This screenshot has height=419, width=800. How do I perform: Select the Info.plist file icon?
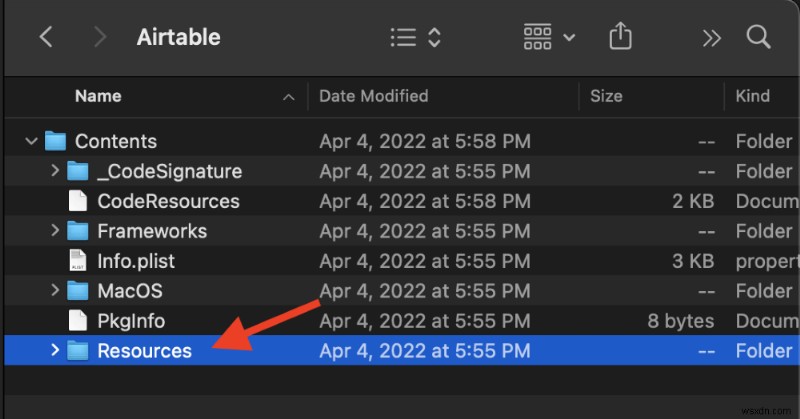coord(77,261)
